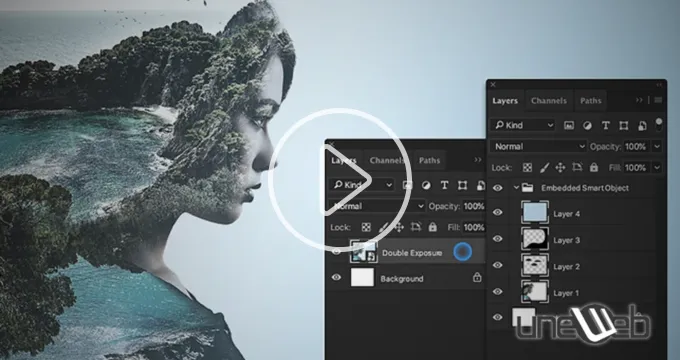Collapse right panel with top double arrows
Image resolution: width=680 pixels, height=360 pixels.
(x=659, y=85)
